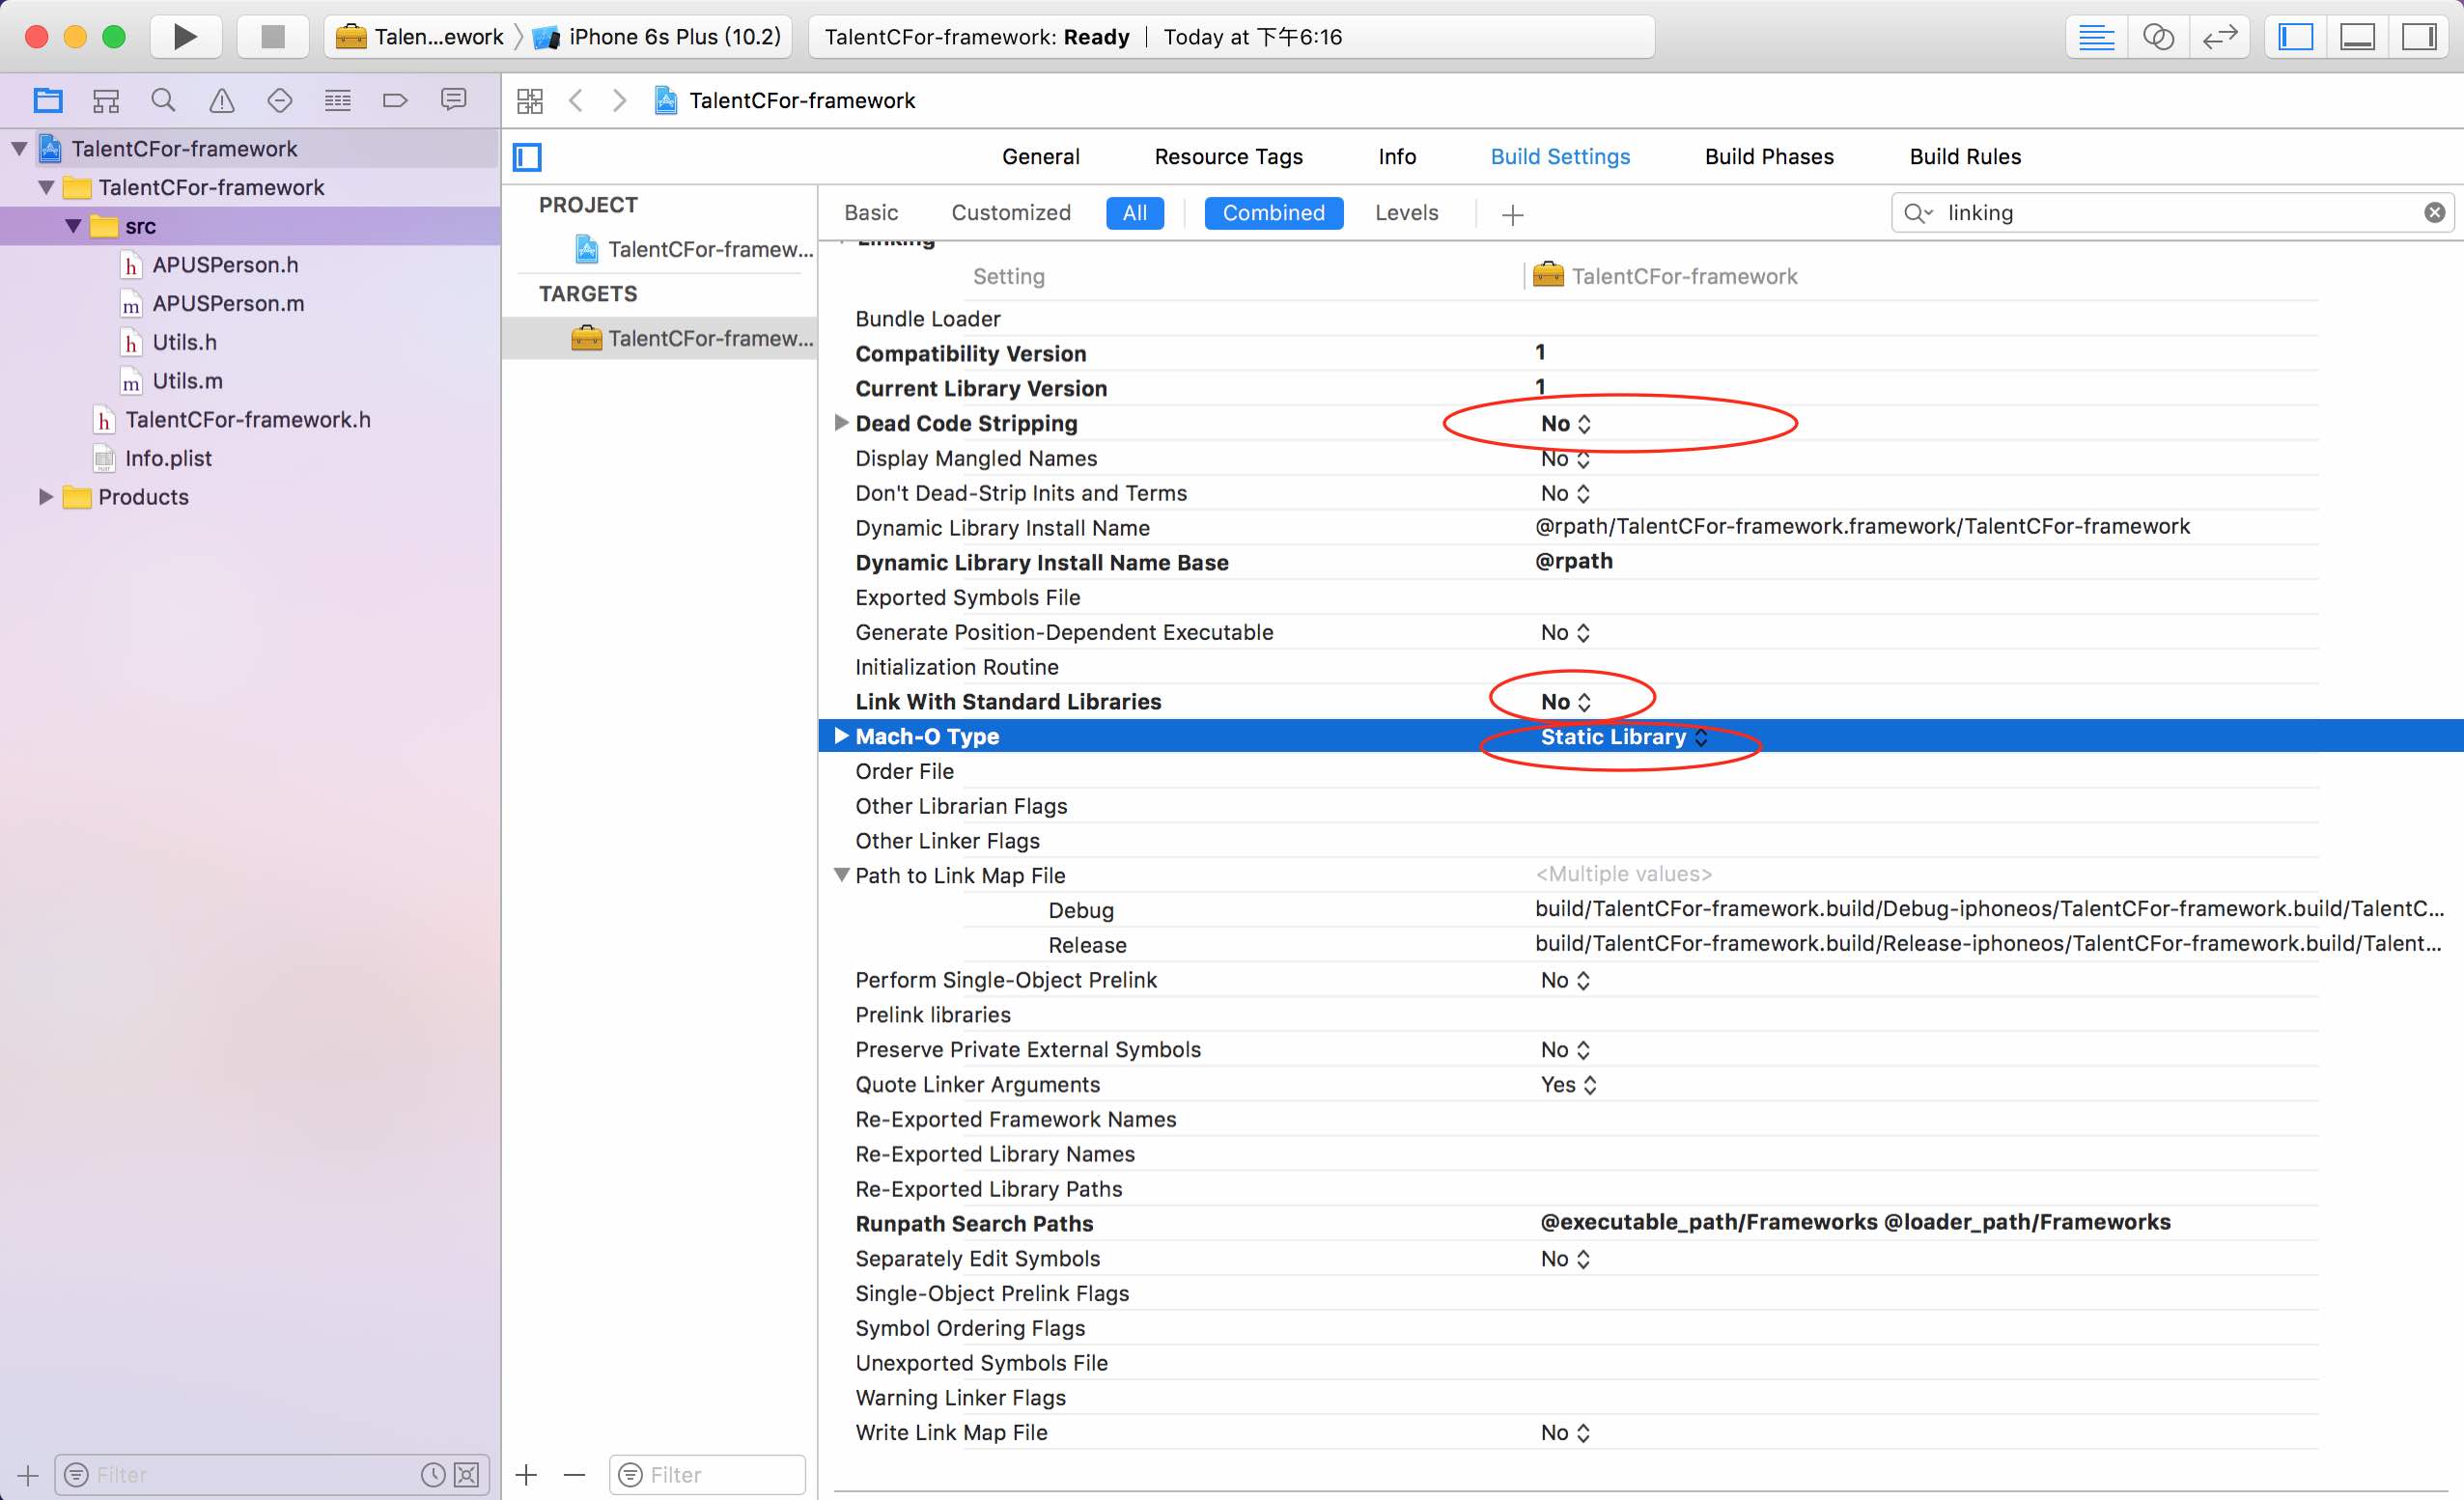Click the Stop button in toolbar
This screenshot has width=2464, height=1500.
(x=272, y=37)
